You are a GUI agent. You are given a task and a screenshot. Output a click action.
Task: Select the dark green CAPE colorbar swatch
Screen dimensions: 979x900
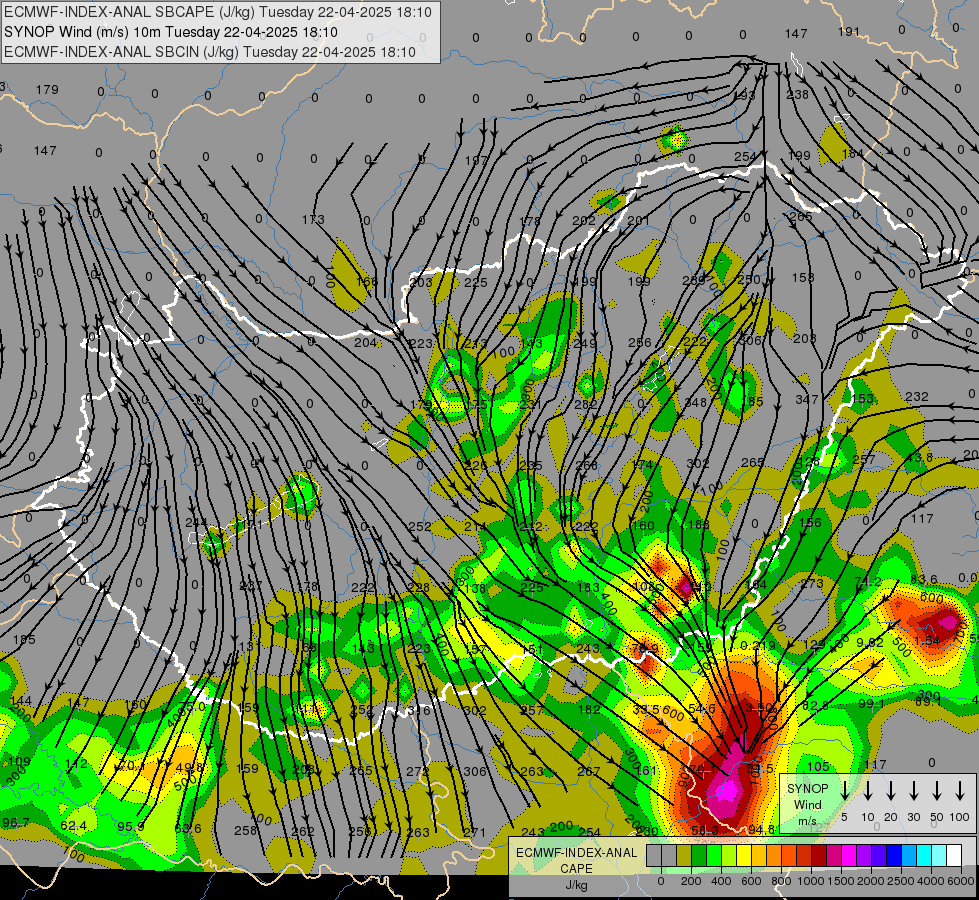coord(699,856)
